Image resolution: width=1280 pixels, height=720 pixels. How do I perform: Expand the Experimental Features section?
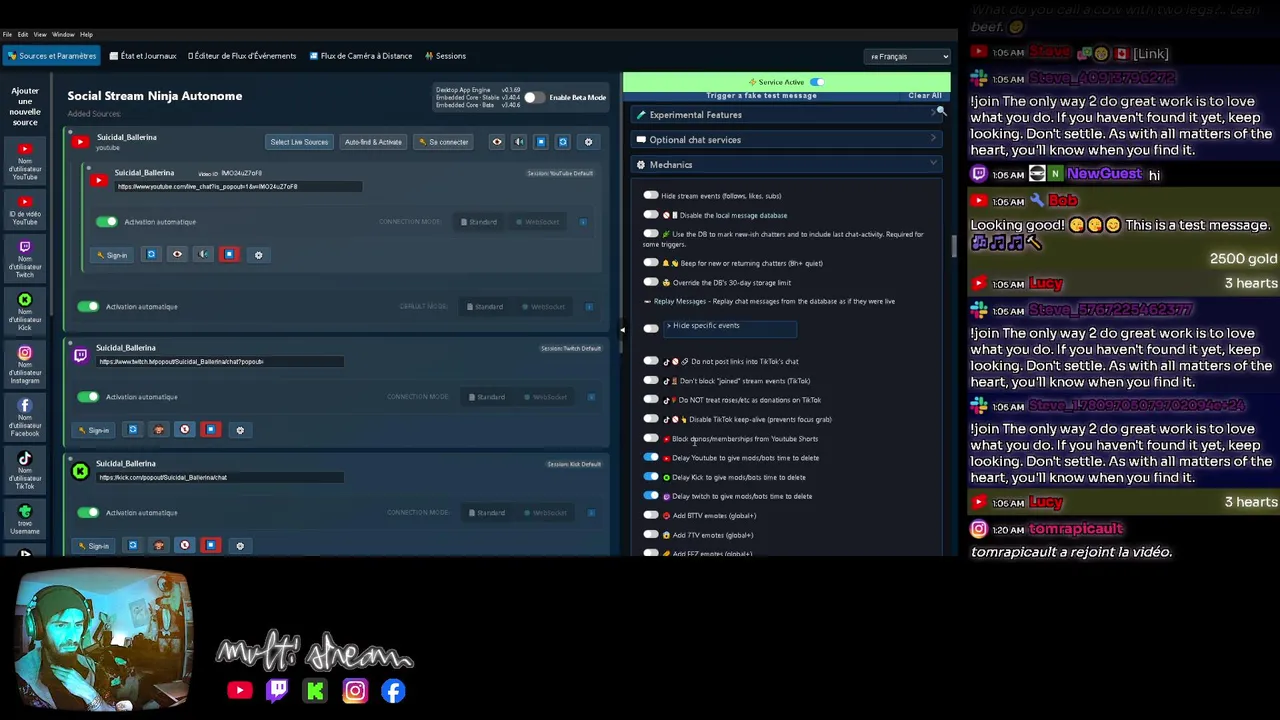(x=786, y=115)
